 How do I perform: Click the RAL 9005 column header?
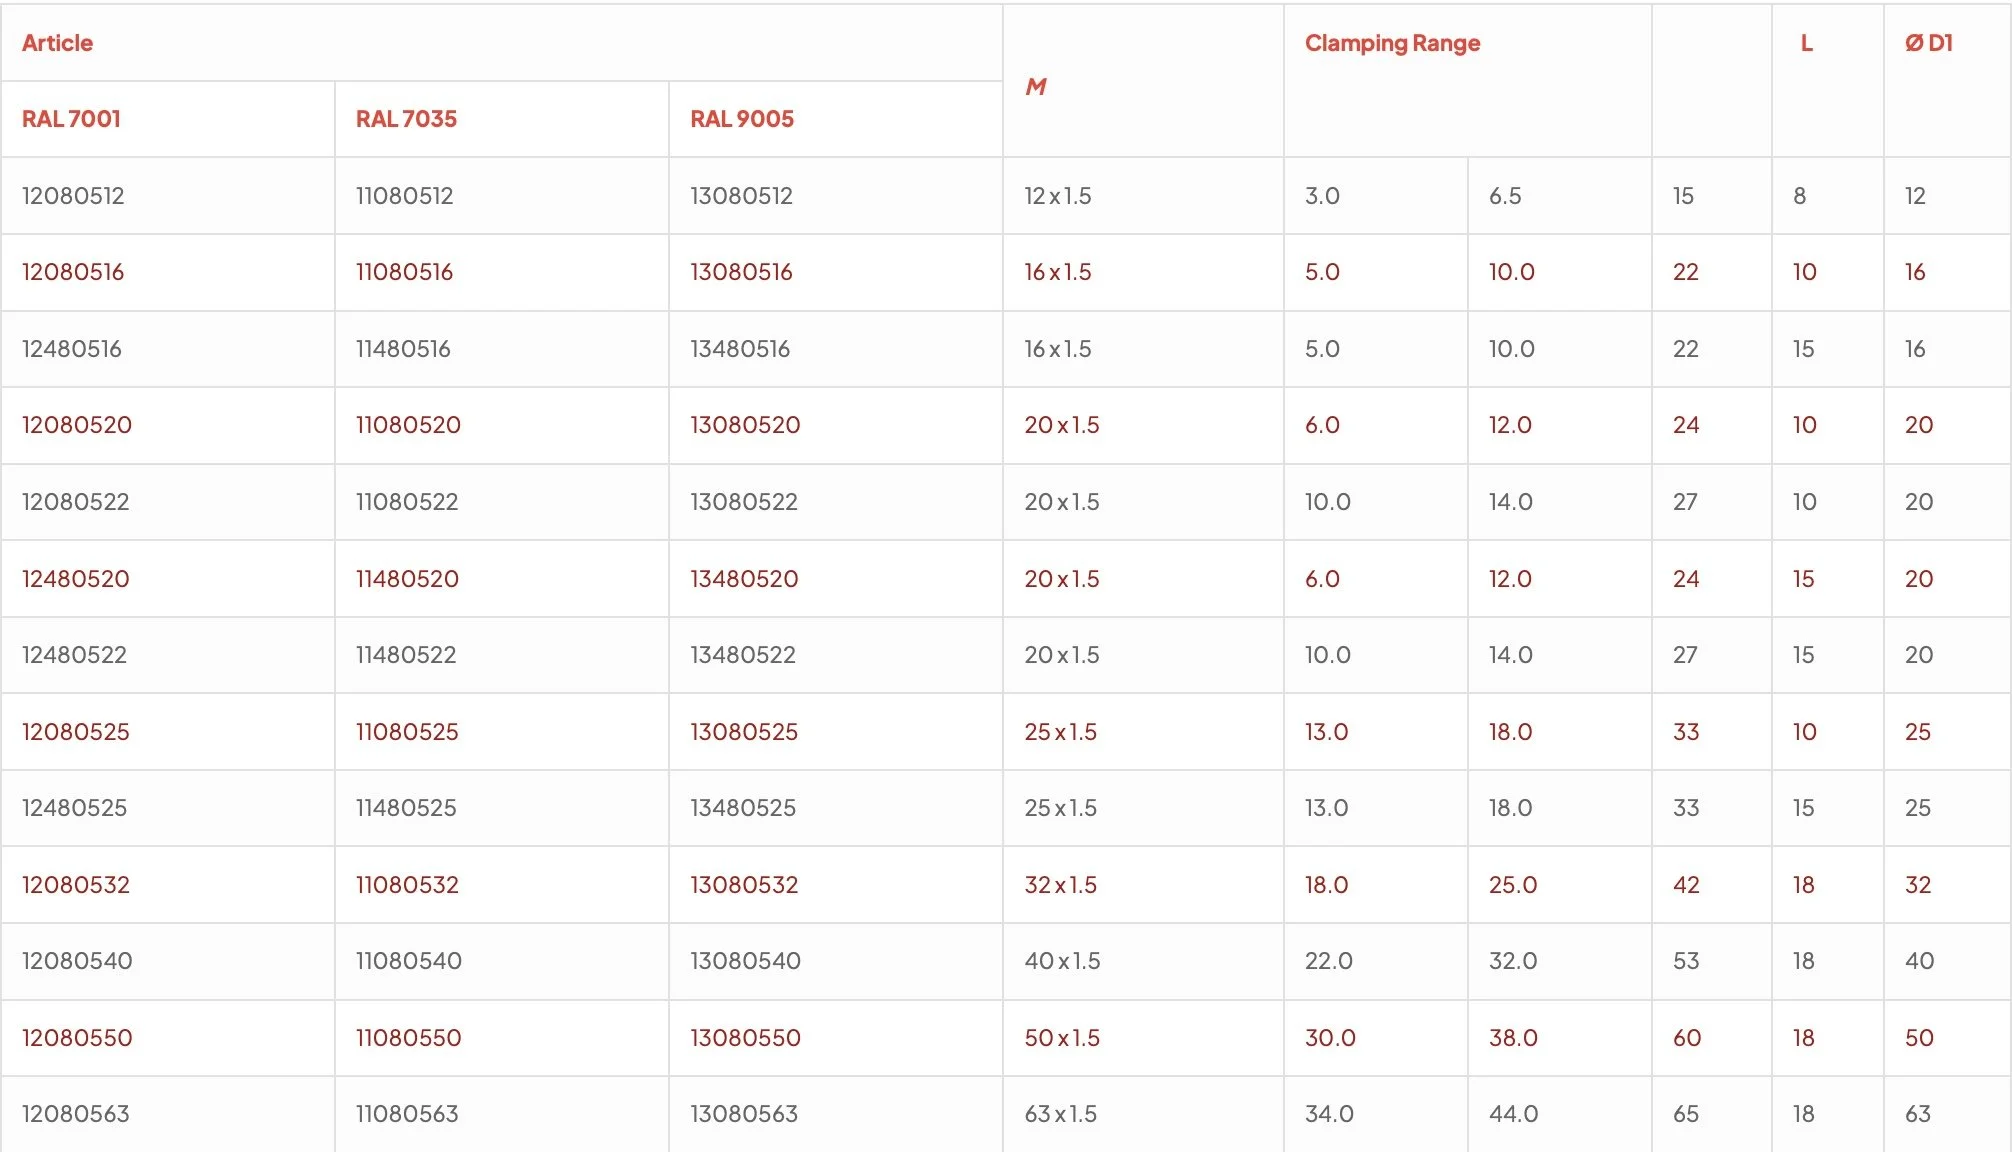(x=742, y=119)
